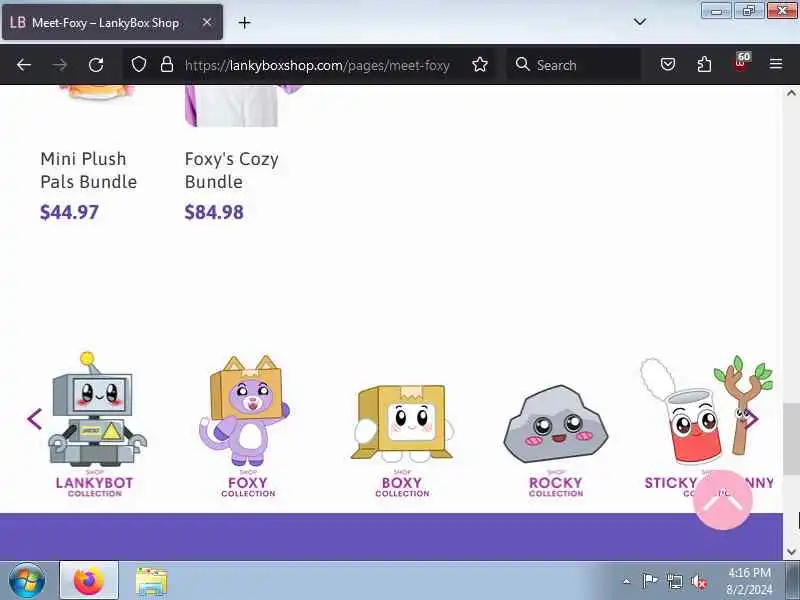Go back to the previous page
This screenshot has width=800, height=600.
24,65
